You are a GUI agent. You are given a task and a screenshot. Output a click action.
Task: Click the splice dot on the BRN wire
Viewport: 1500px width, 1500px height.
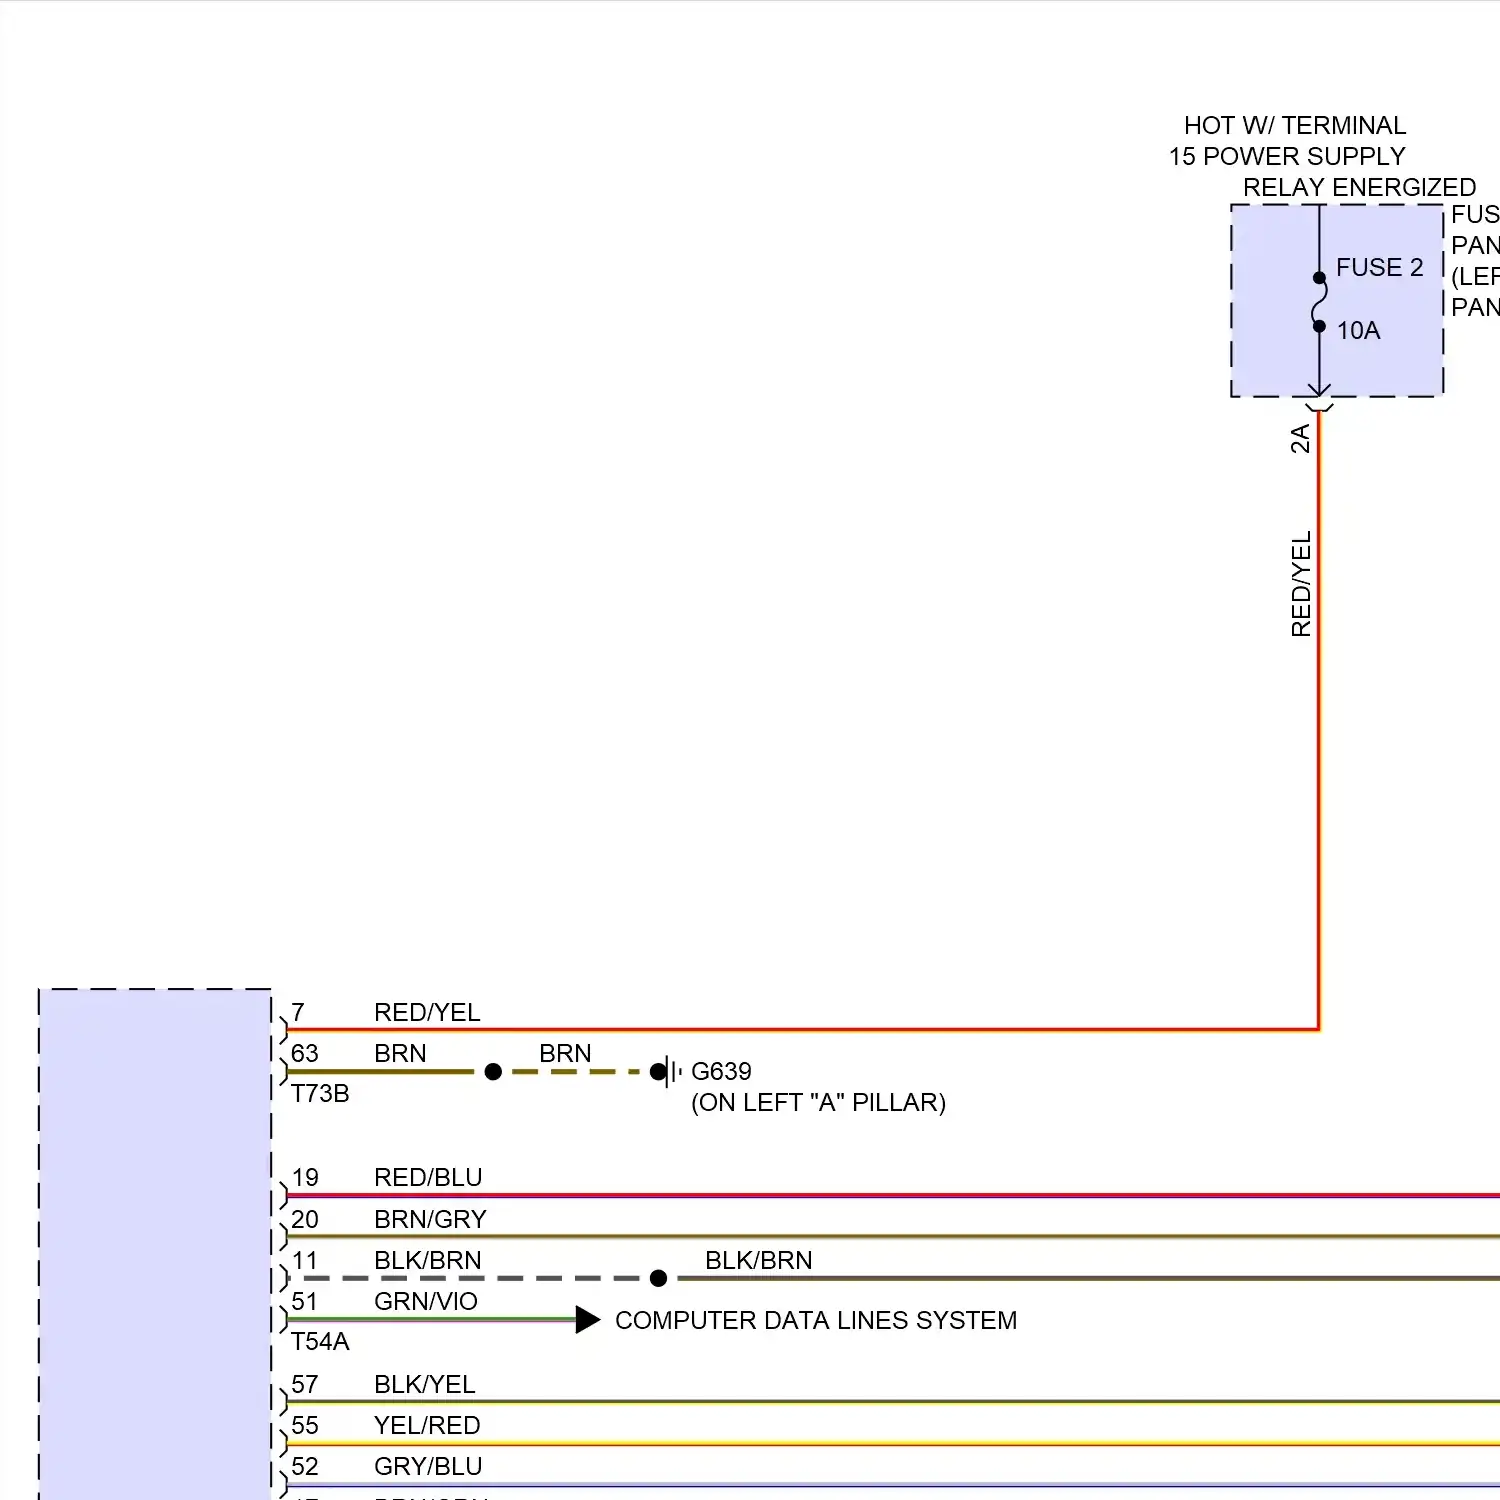(493, 1072)
